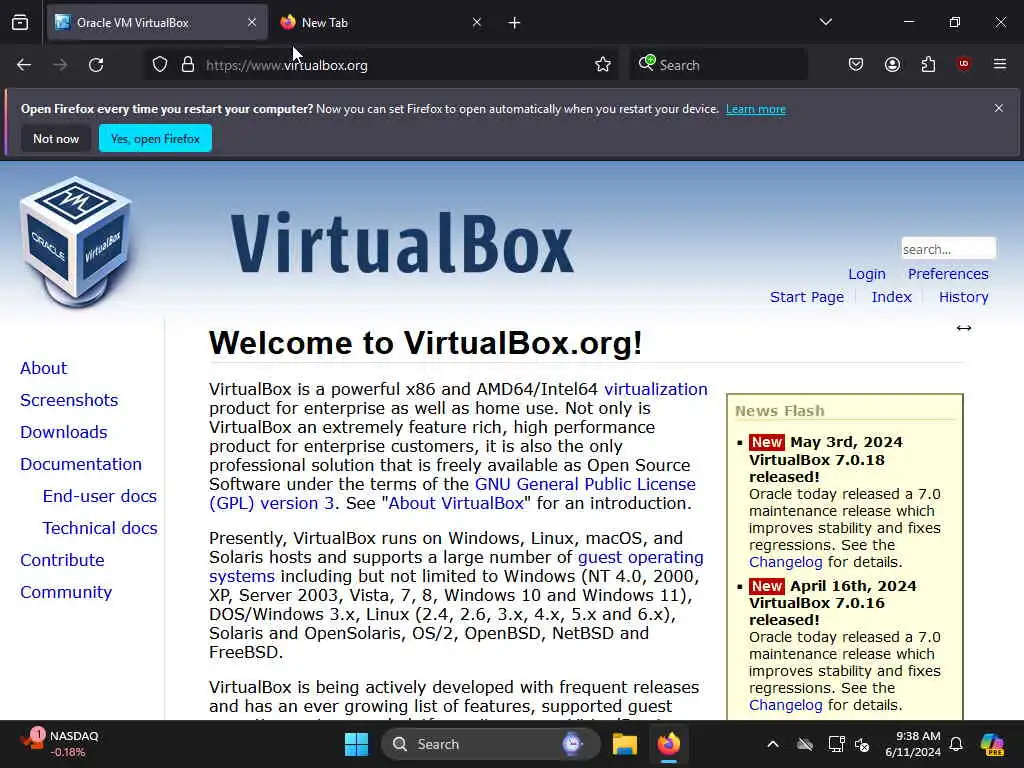Click the VirtualBox site search field
This screenshot has height=768, width=1024.
click(x=948, y=249)
